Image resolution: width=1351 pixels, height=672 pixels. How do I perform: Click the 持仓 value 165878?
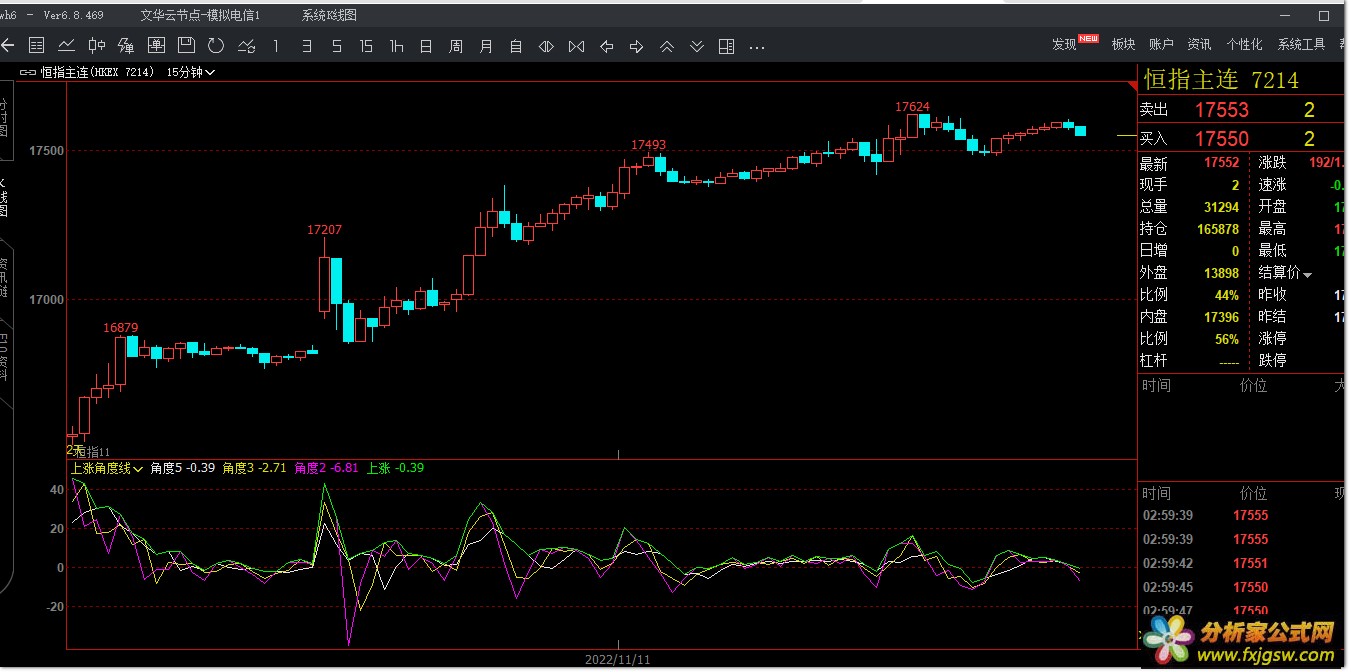[1218, 229]
